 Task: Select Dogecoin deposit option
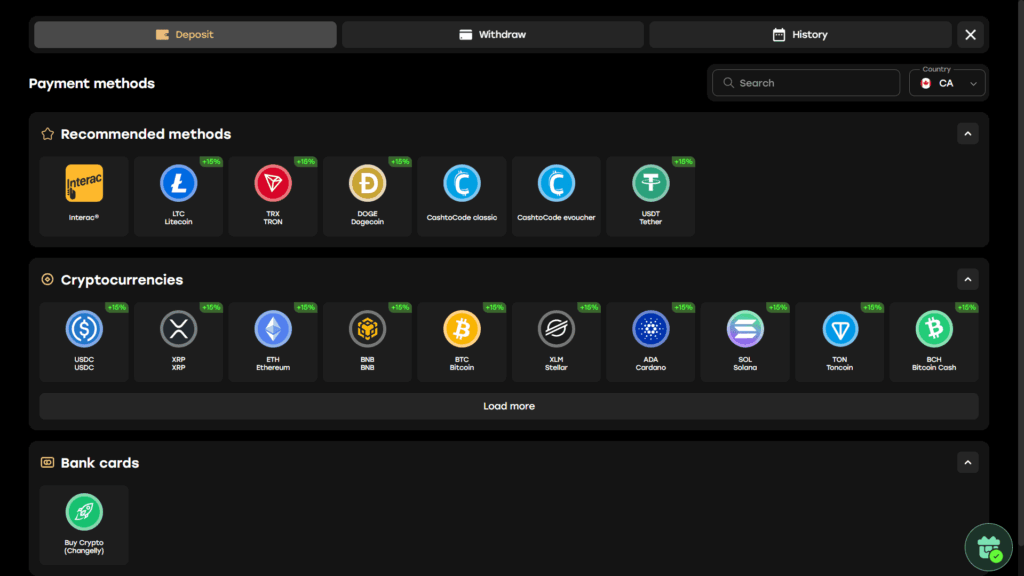[367, 196]
